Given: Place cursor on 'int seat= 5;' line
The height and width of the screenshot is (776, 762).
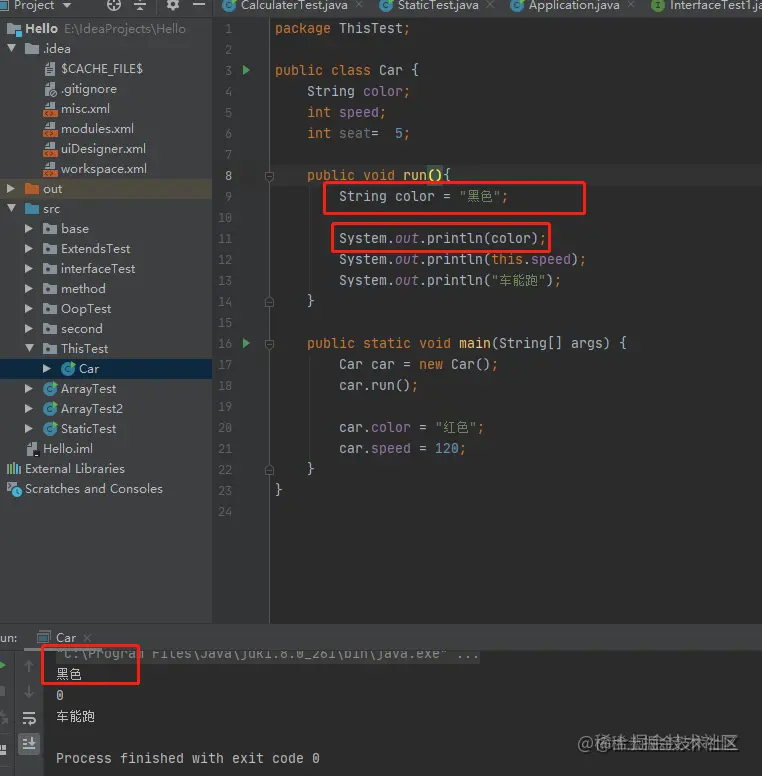Looking at the screenshot, I should (x=358, y=134).
